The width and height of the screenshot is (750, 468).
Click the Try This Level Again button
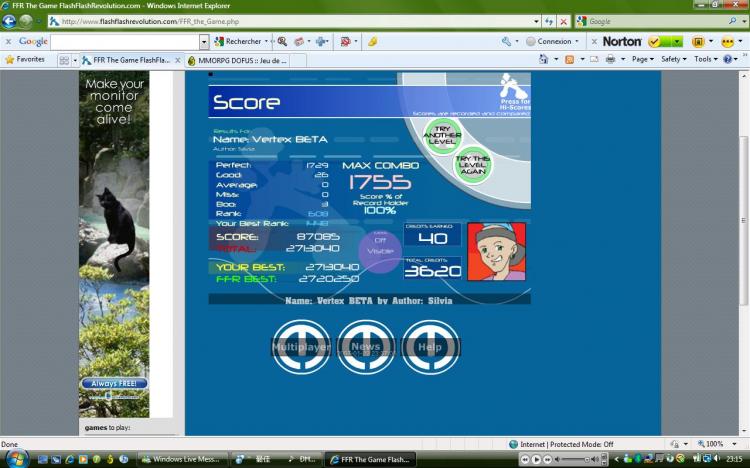[x=473, y=165]
